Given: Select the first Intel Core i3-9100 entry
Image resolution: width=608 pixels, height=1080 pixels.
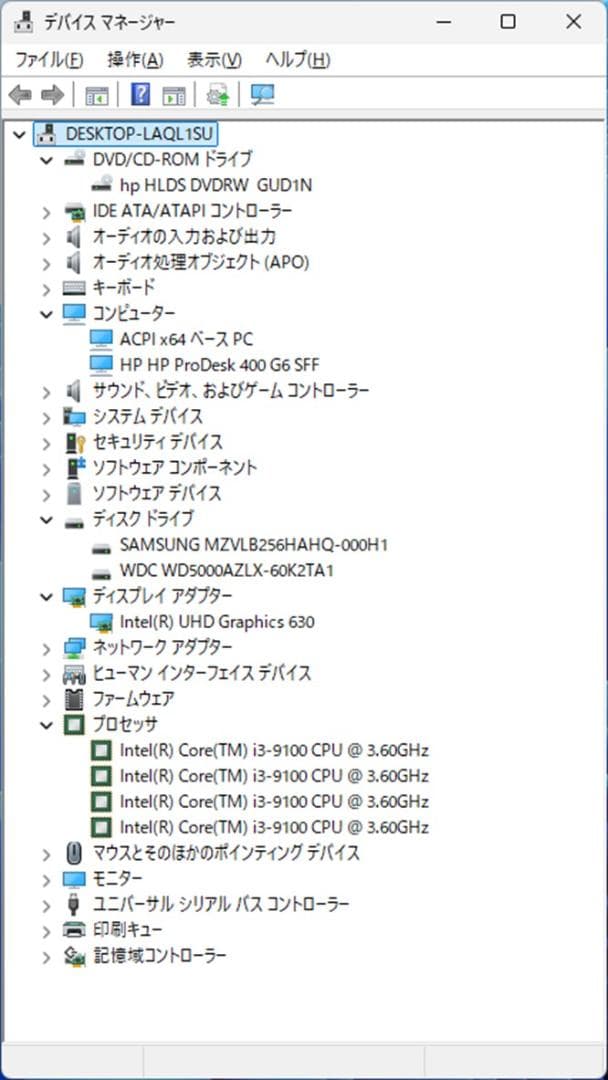Looking at the screenshot, I should click(274, 751).
